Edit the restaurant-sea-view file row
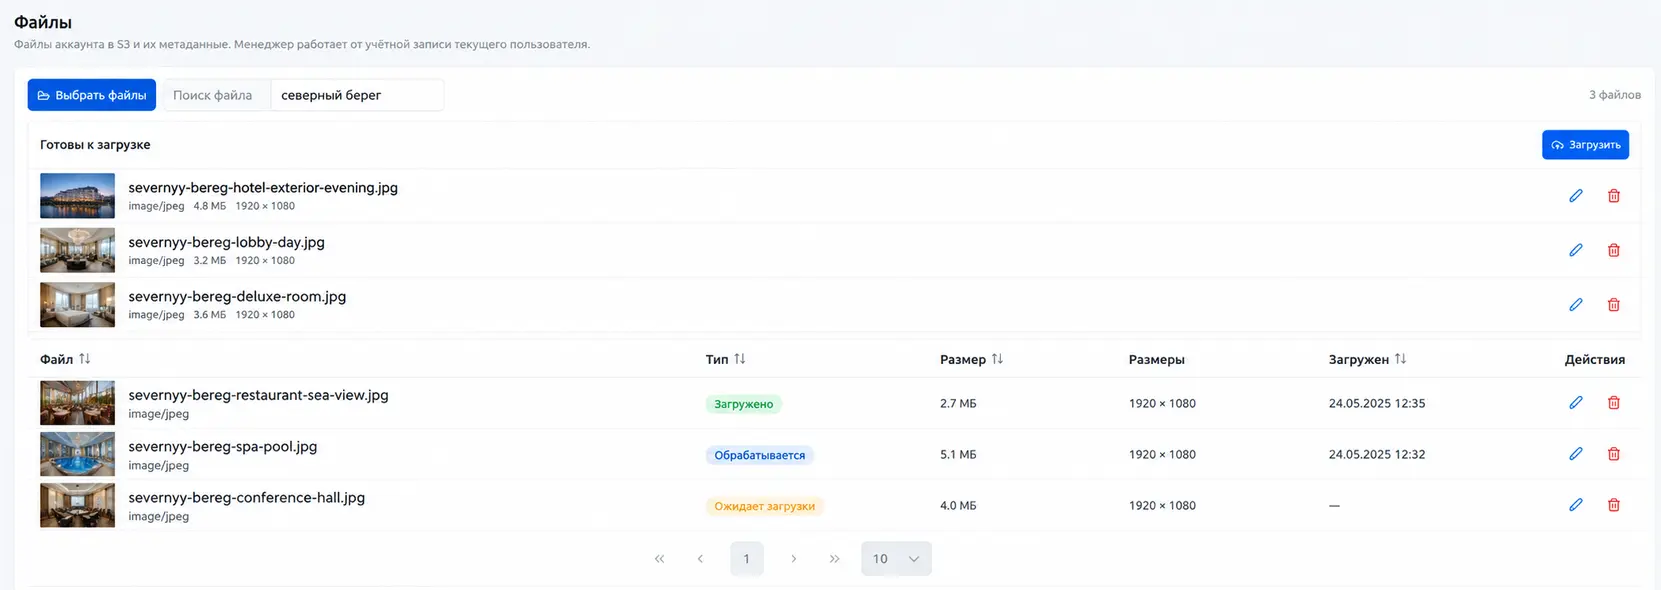This screenshot has width=1661, height=590. pos(1576,403)
